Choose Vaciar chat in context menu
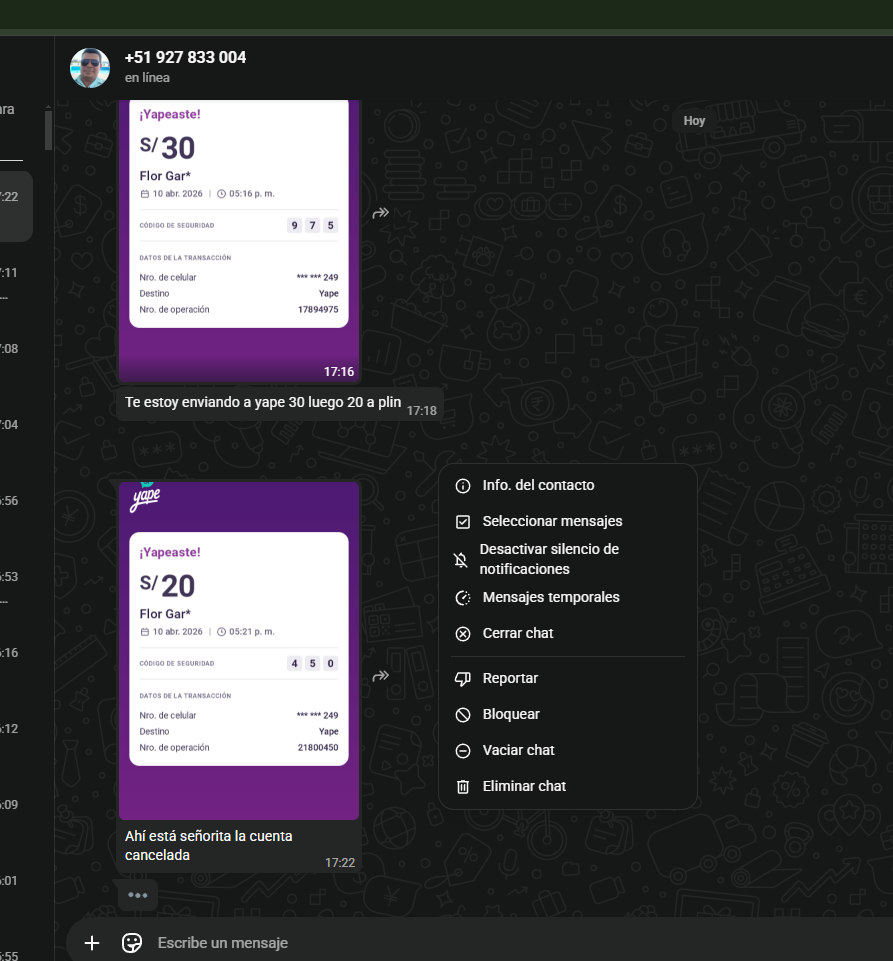Viewport: 893px width, 961px height. [x=518, y=750]
